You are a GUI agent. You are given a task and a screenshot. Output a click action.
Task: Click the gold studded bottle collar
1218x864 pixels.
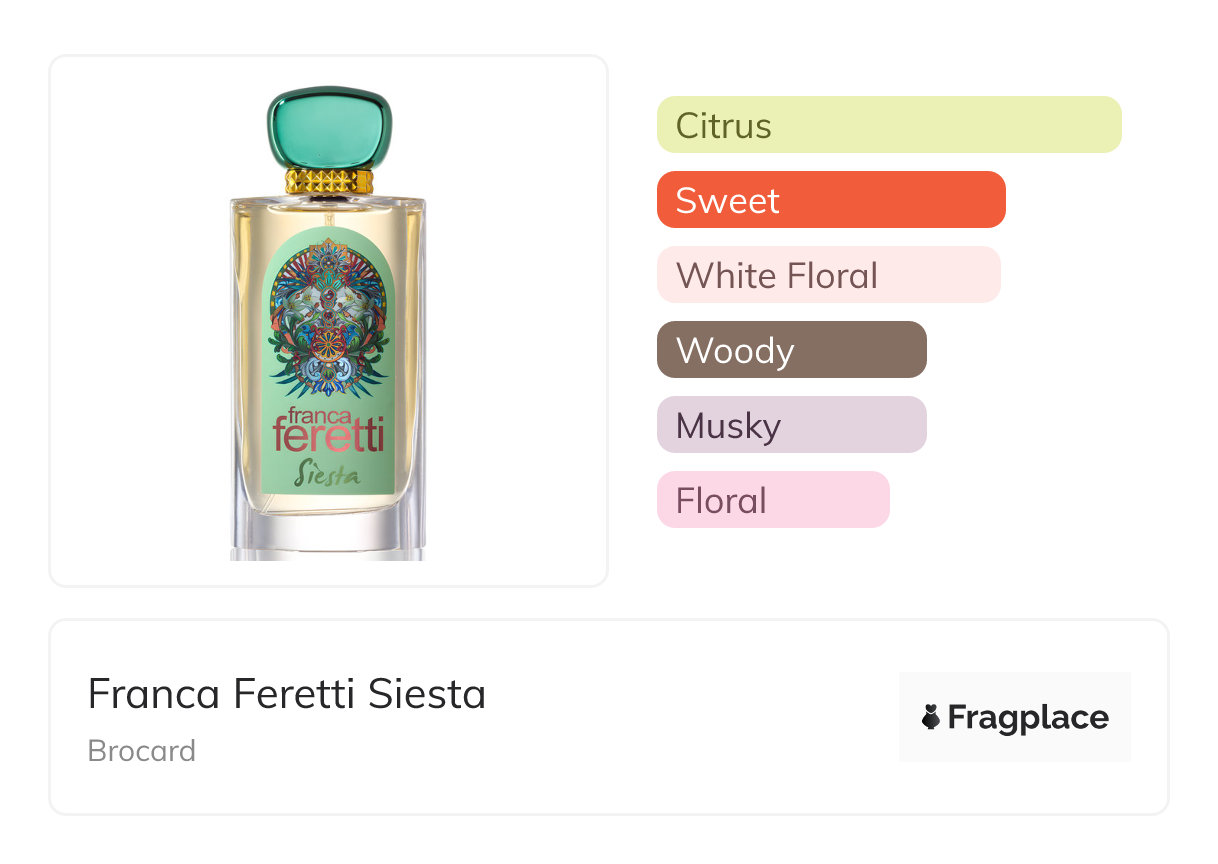(328, 181)
